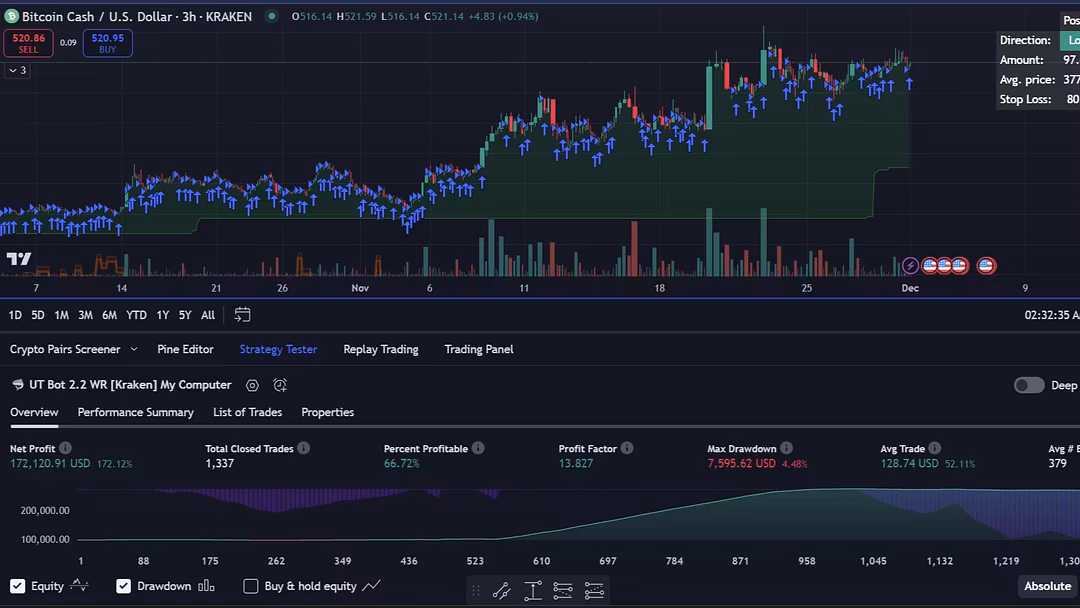Click the green market status dot
Screen dimensions: 1080x608
pyautogui.click(x=272, y=16)
